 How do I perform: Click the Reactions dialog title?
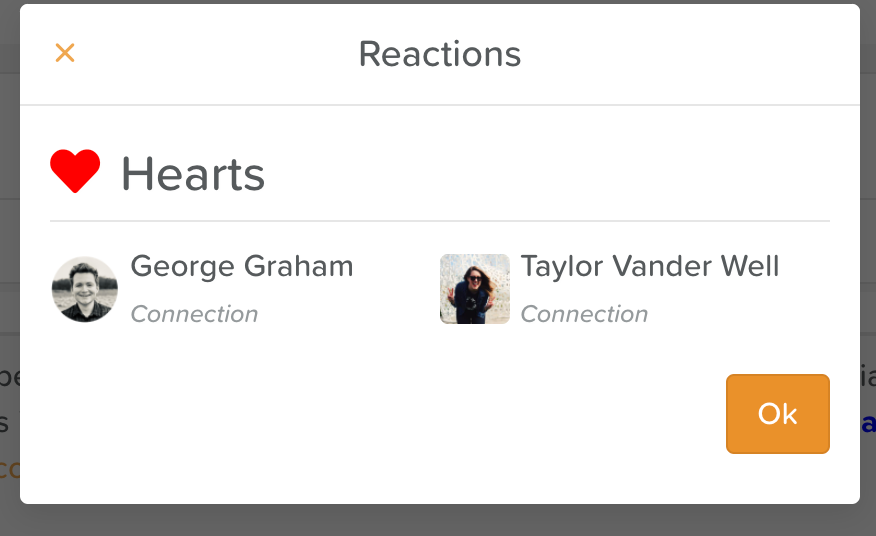(440, 53)
